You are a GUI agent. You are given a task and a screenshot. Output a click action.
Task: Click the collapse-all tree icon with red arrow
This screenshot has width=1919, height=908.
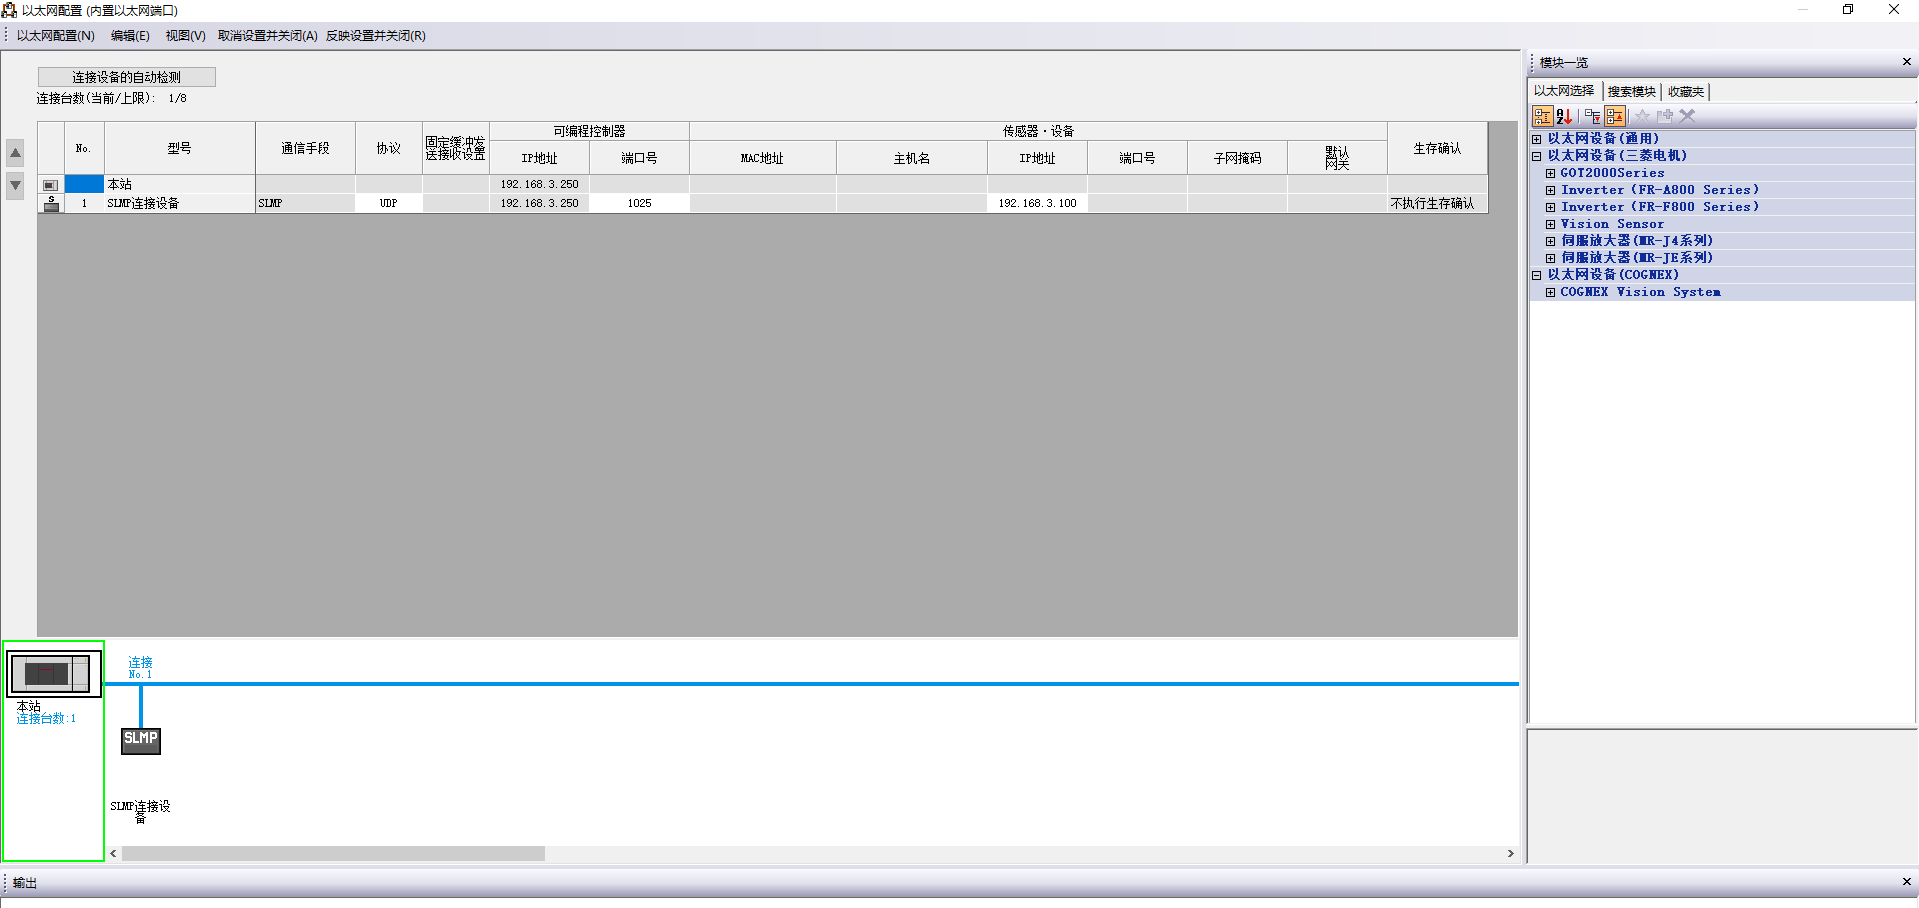point(1615,116)
